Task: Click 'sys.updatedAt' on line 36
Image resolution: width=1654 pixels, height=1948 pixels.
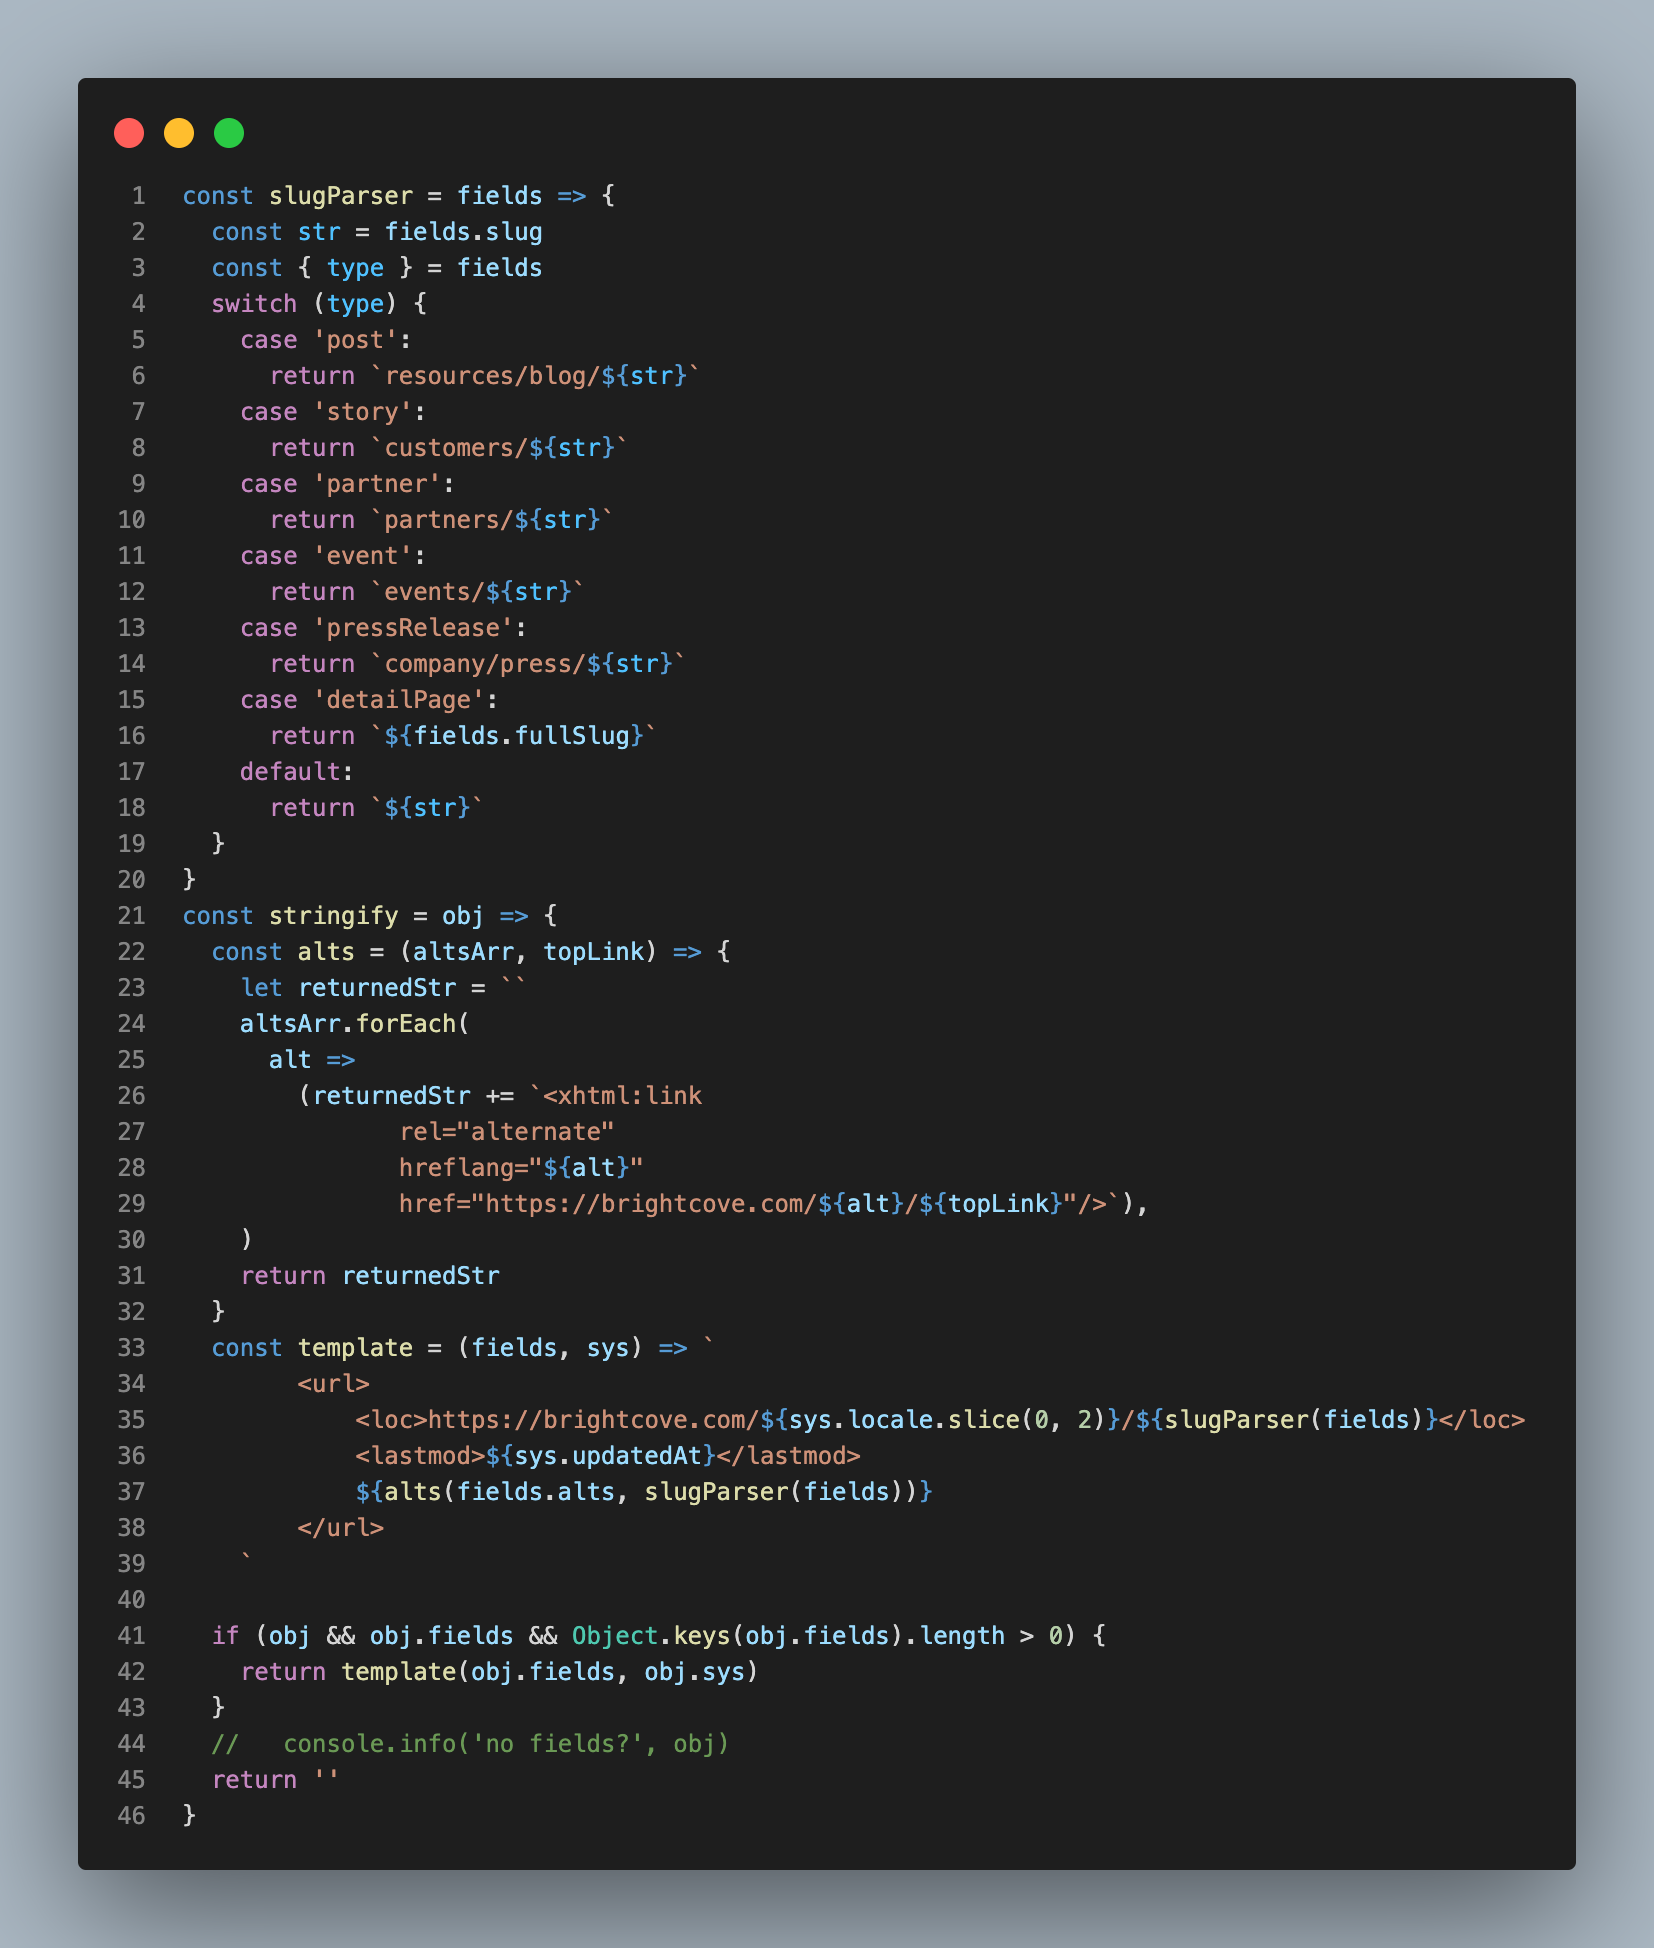Action: point(608,1456)
